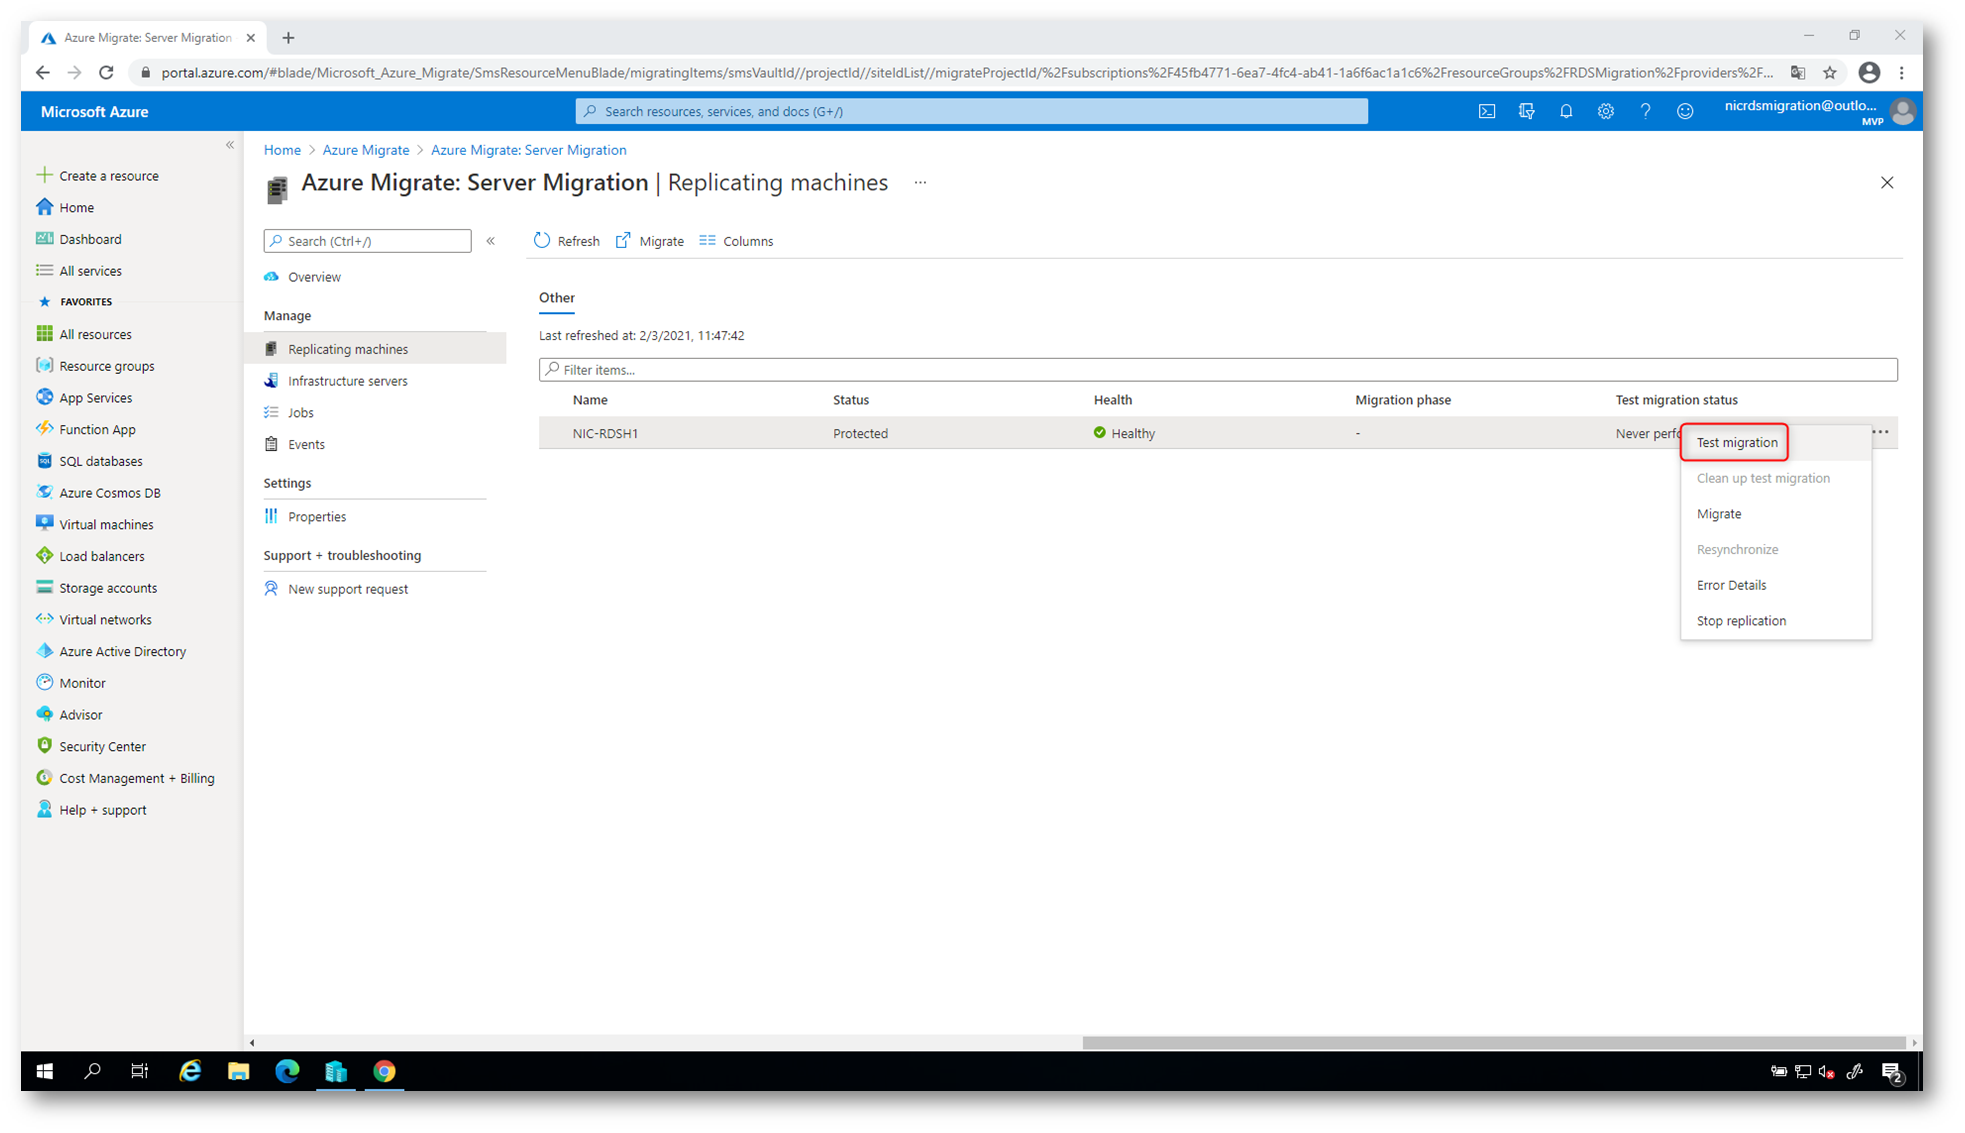Open Cloud Shell icon in Azure header
This screenshot has width=1965, height=1133.
click(x=1487, y=111)
